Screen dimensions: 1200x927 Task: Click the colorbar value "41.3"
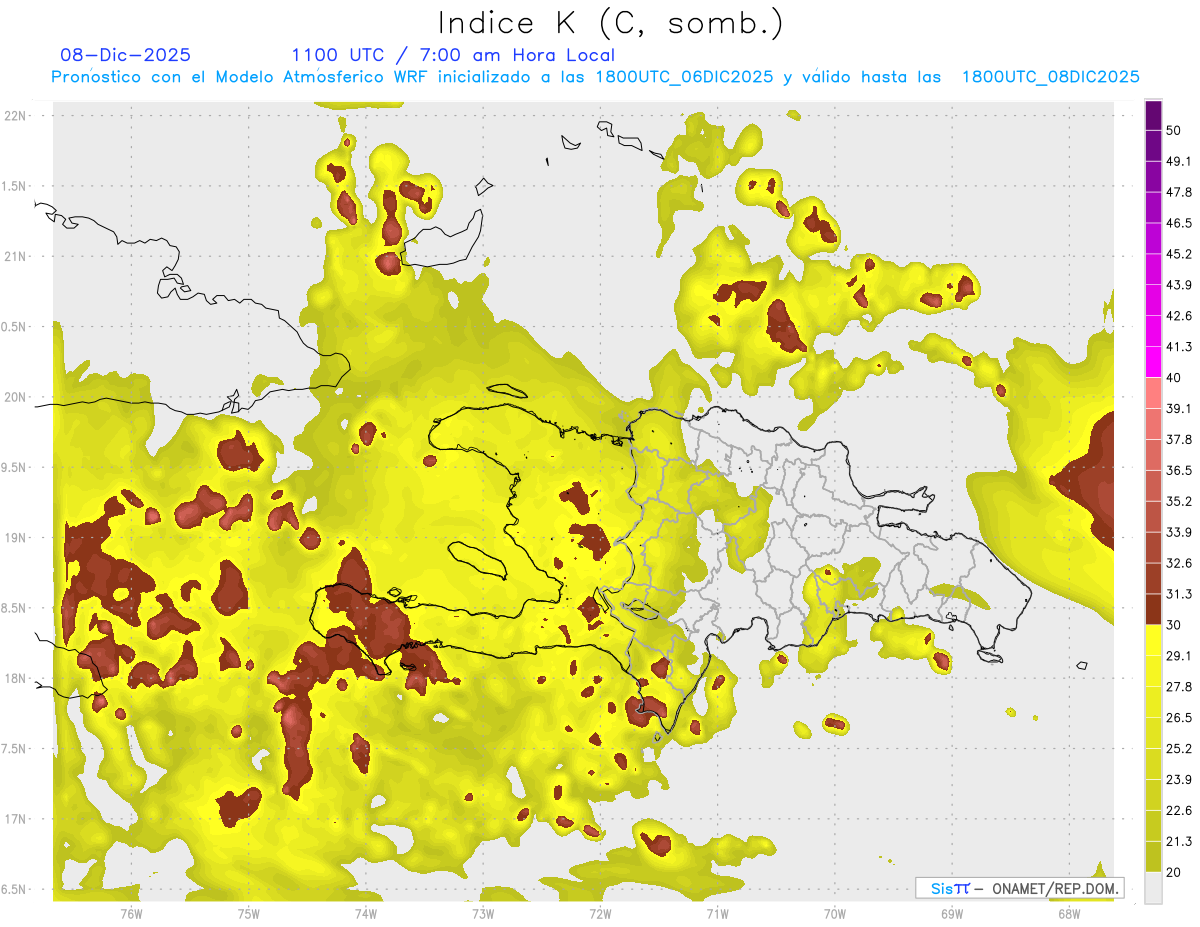point(1179,347)
